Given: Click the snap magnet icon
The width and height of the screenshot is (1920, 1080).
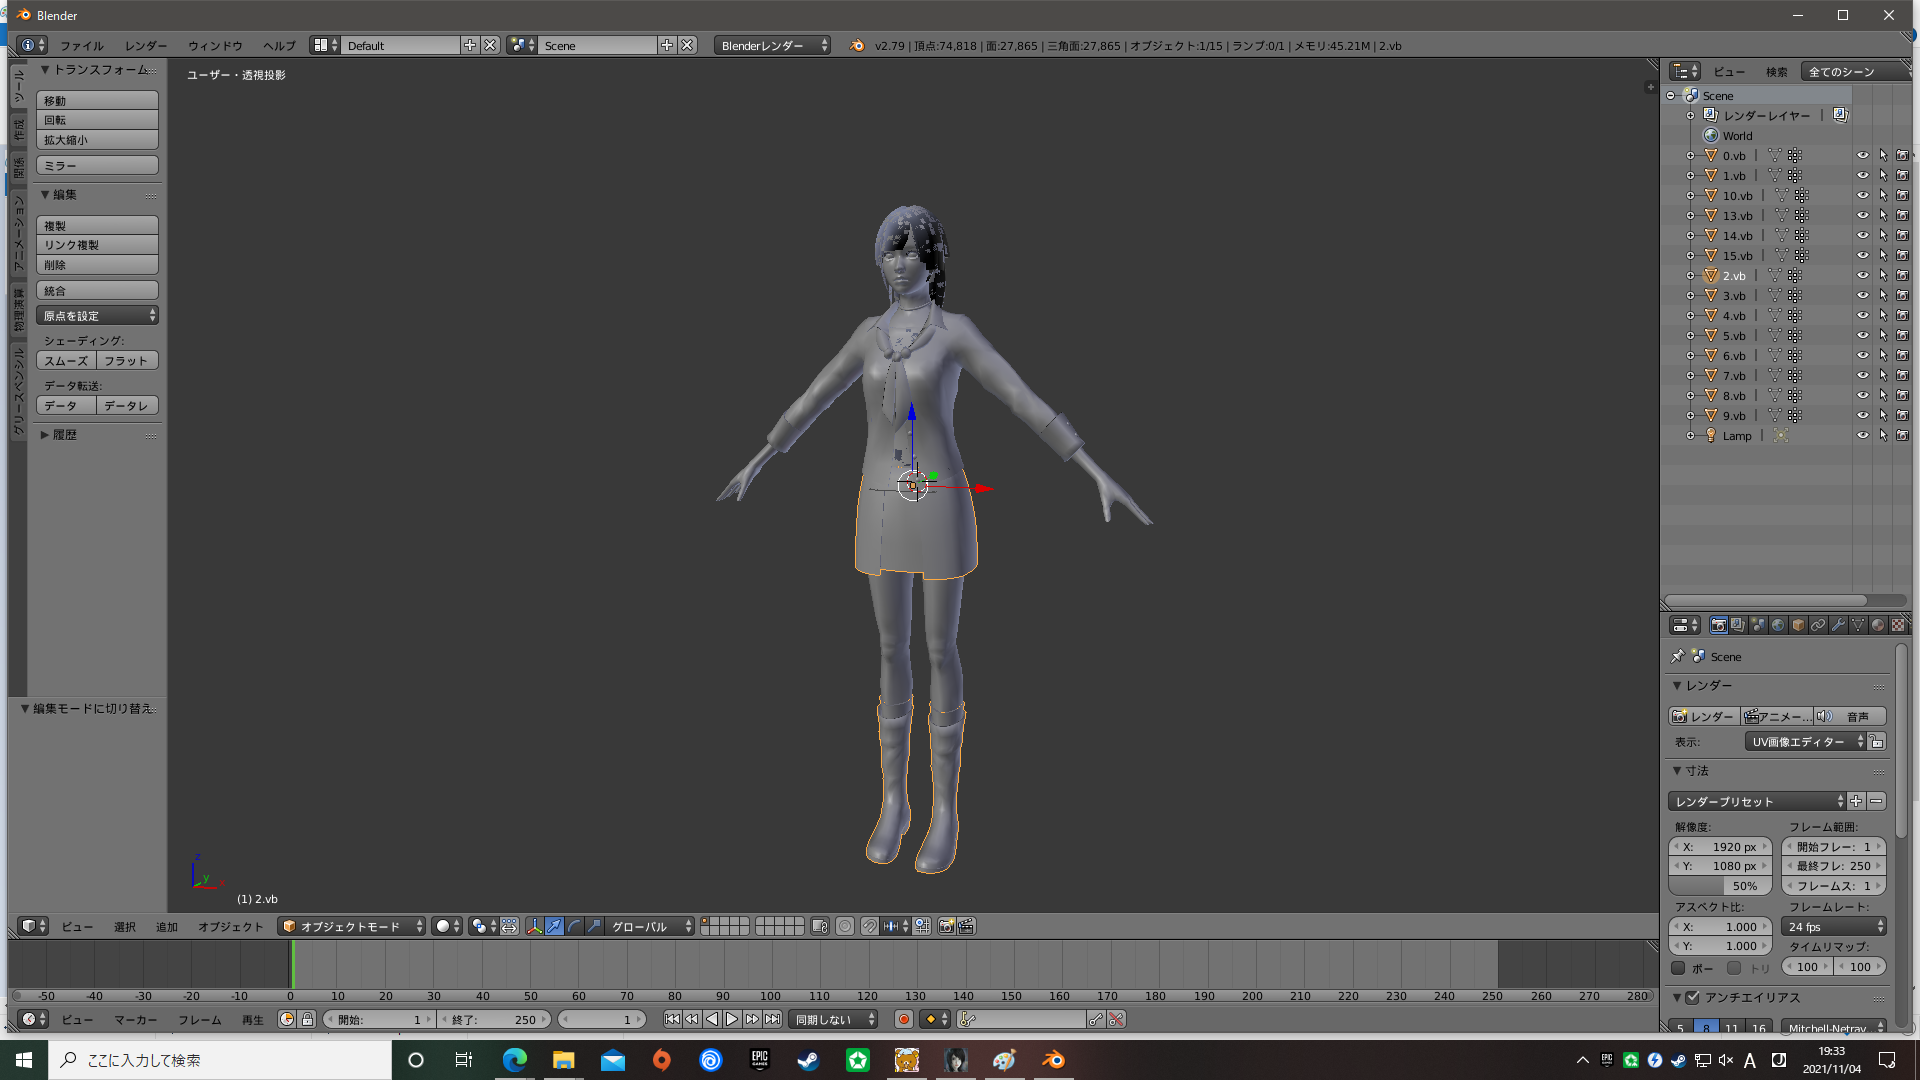Looking at the screenshot, I should (x=870, y=926).
